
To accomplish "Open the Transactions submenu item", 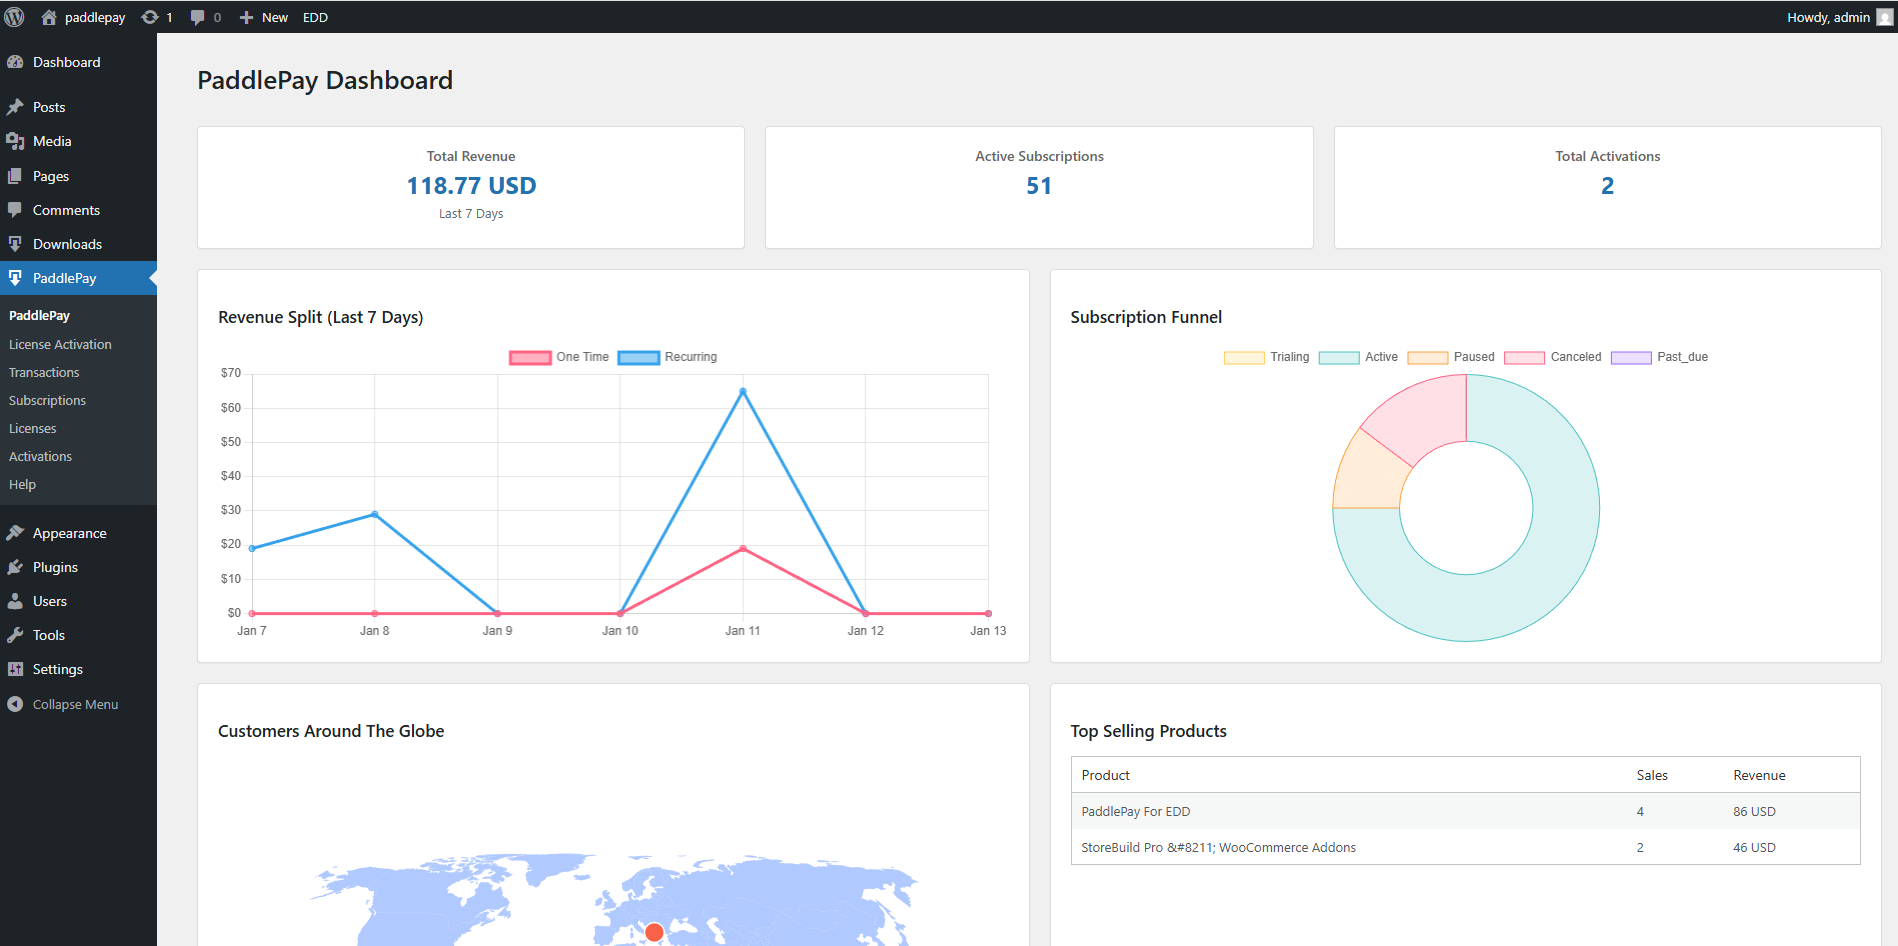I will point(44,372).
